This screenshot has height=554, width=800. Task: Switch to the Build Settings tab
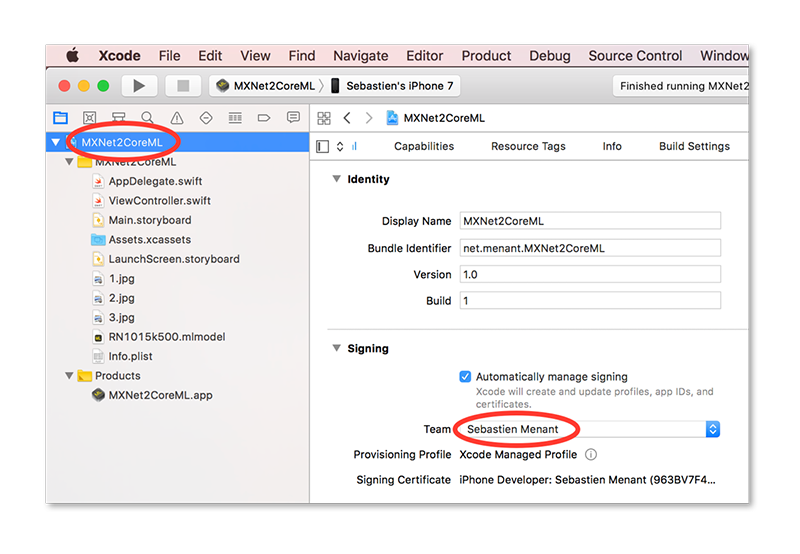694,146
